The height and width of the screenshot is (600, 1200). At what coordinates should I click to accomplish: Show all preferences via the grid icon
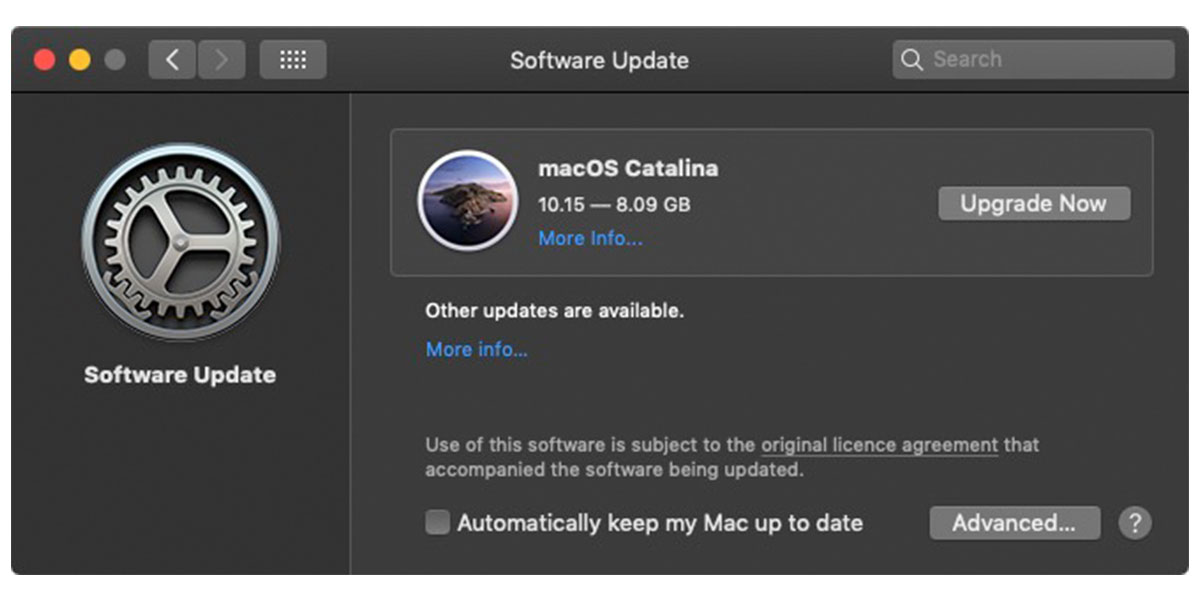[292, 60]
